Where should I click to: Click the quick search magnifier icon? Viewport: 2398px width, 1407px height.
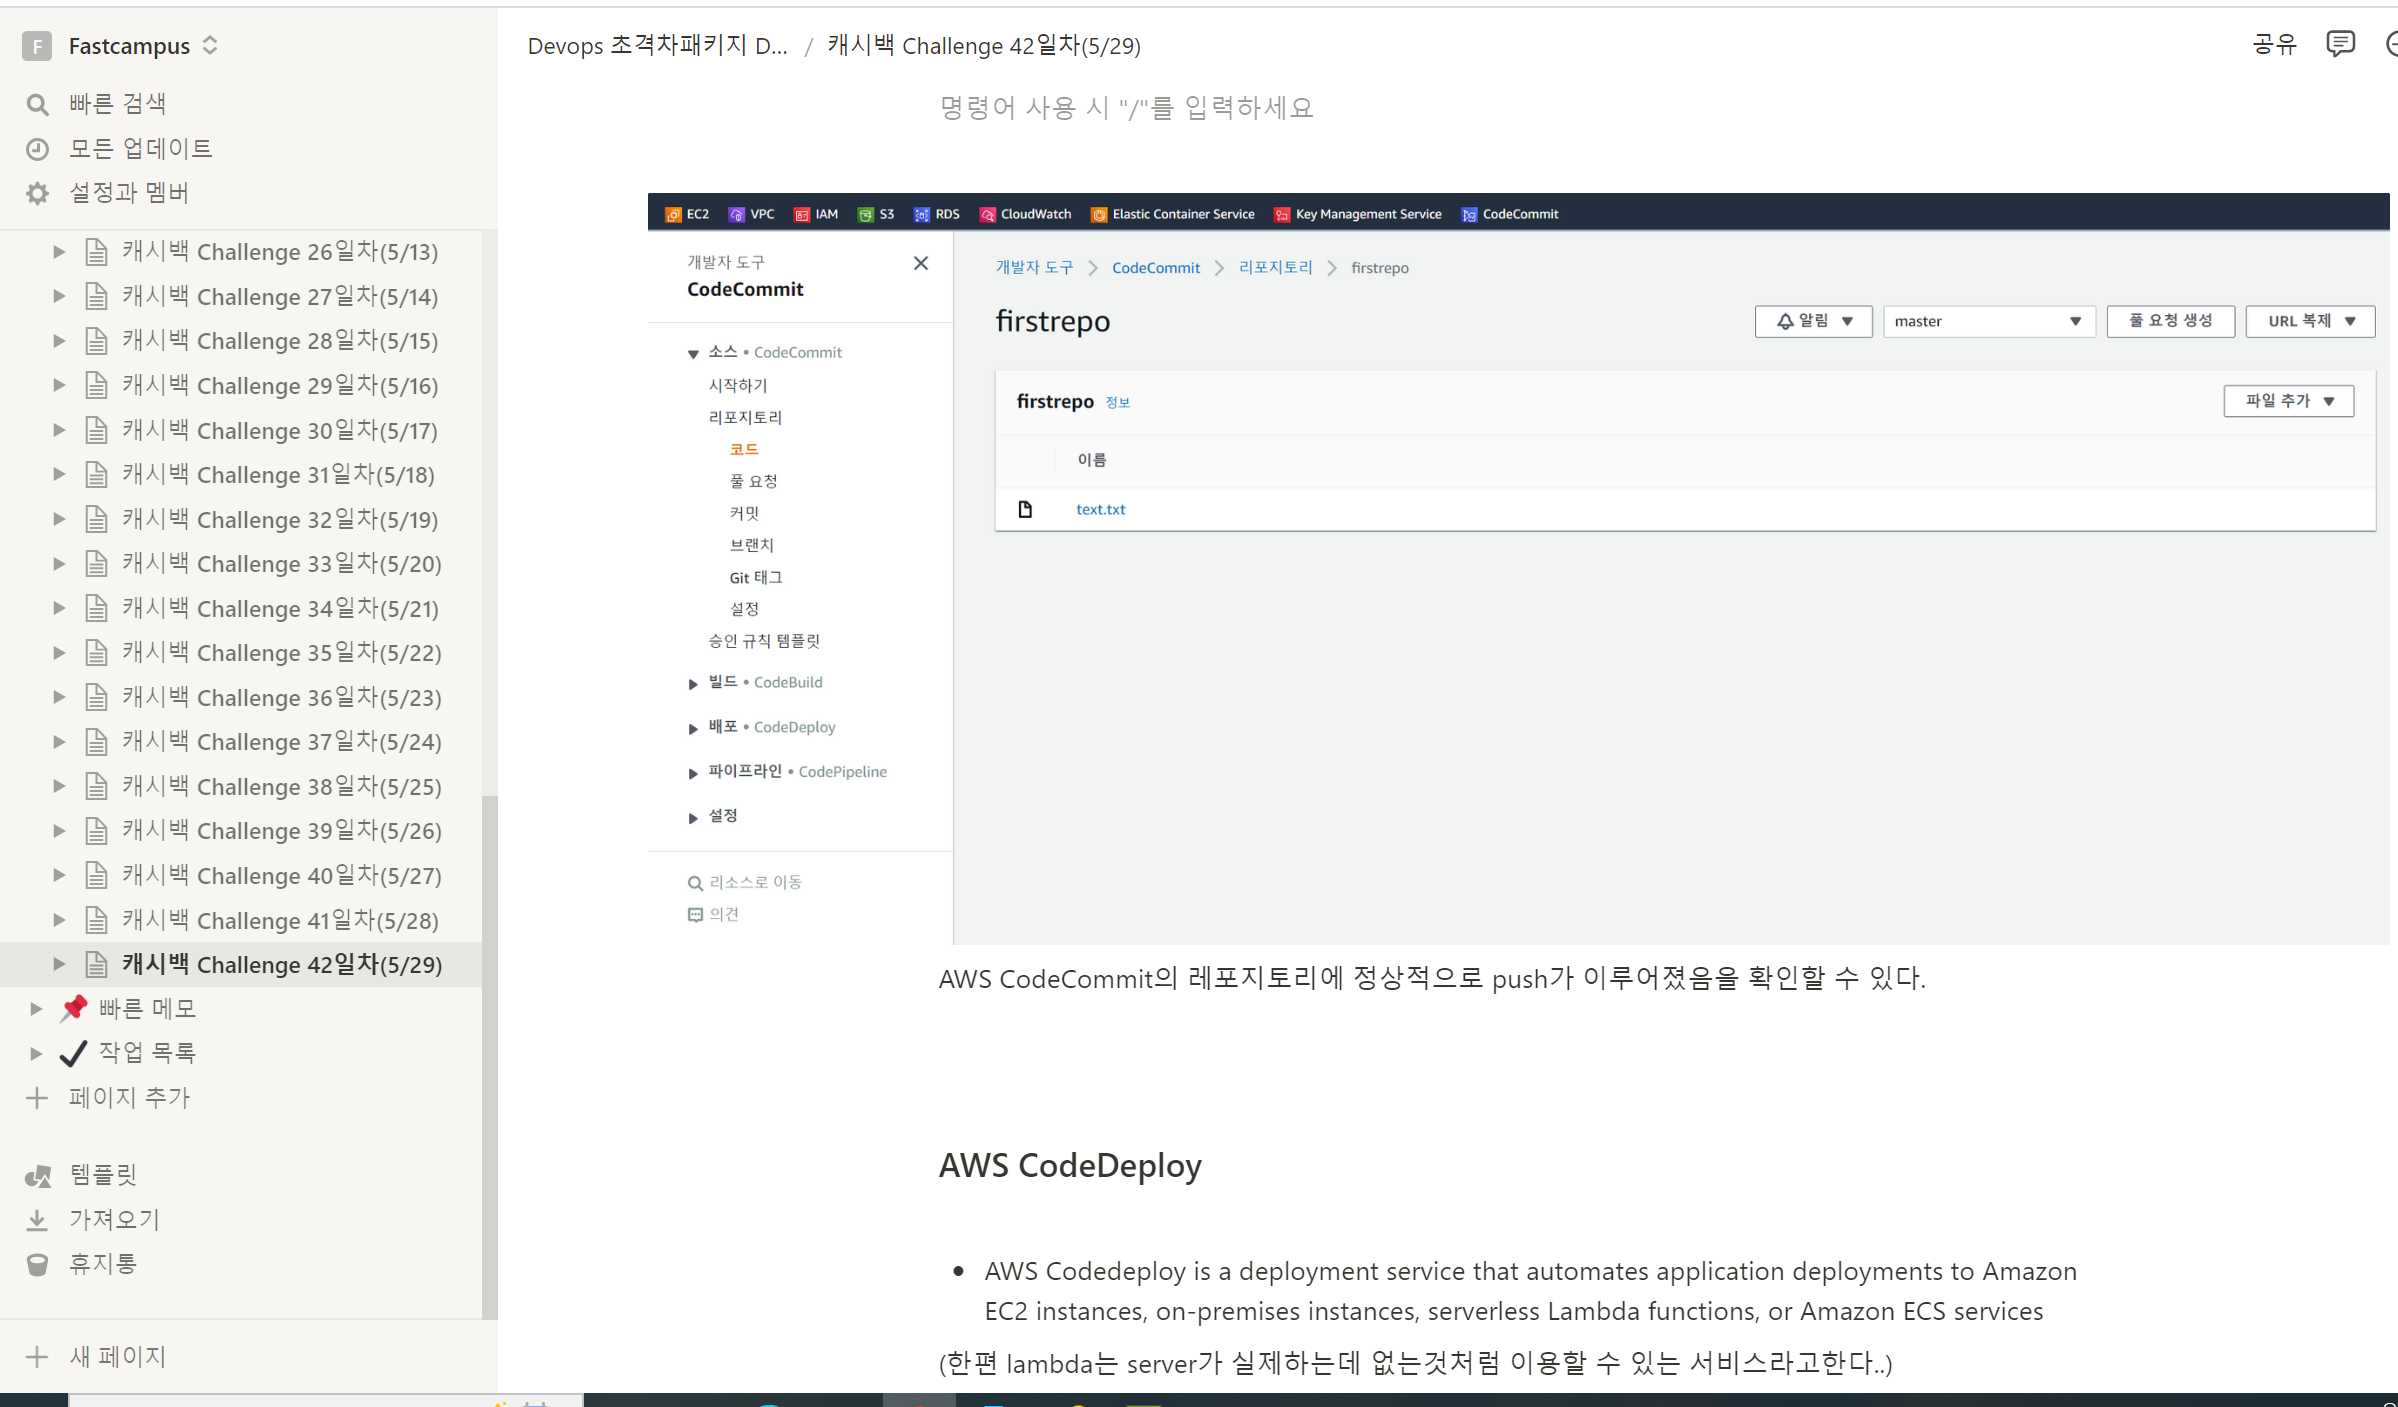[37, 104]
